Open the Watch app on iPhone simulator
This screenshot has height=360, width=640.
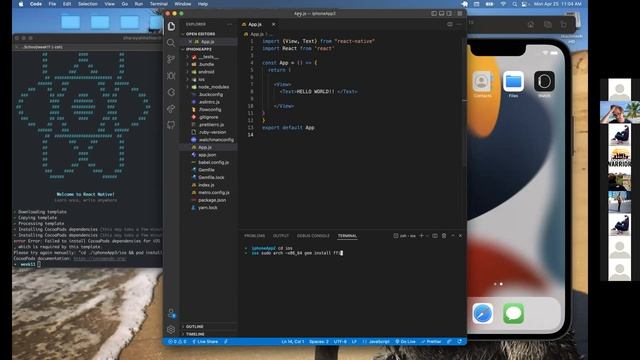click(x=544, y=81)
